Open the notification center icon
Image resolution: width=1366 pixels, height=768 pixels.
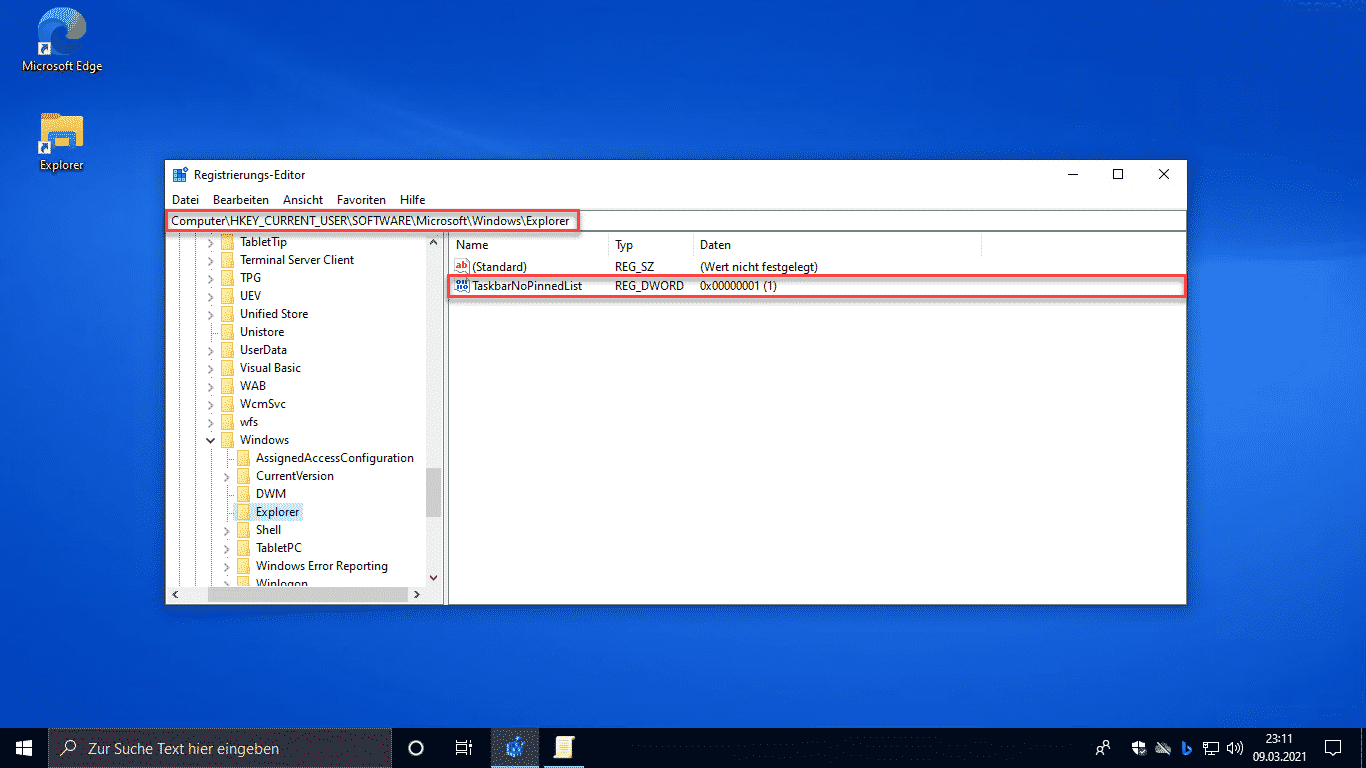pyautogui.click(x=1333, y=748)
